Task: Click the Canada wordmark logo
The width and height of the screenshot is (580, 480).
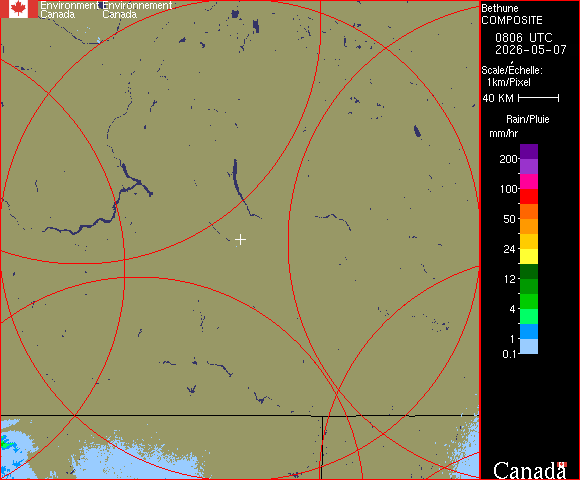Action: (530, 470)
